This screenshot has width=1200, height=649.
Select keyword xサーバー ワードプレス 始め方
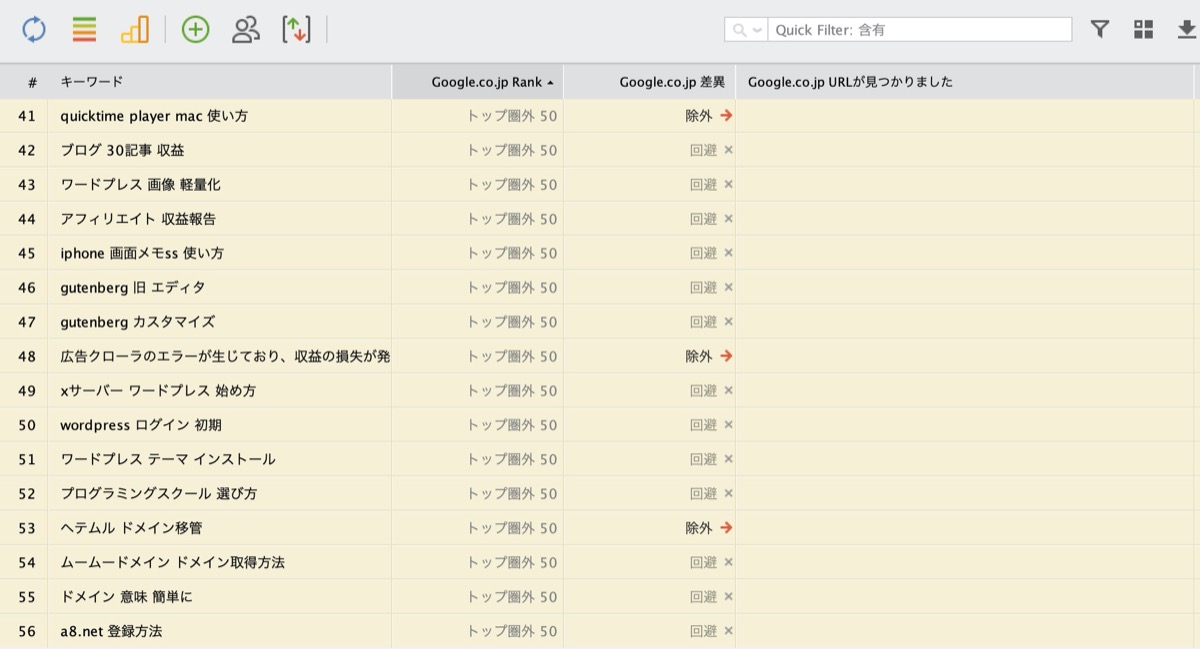[x=158, y=391]
